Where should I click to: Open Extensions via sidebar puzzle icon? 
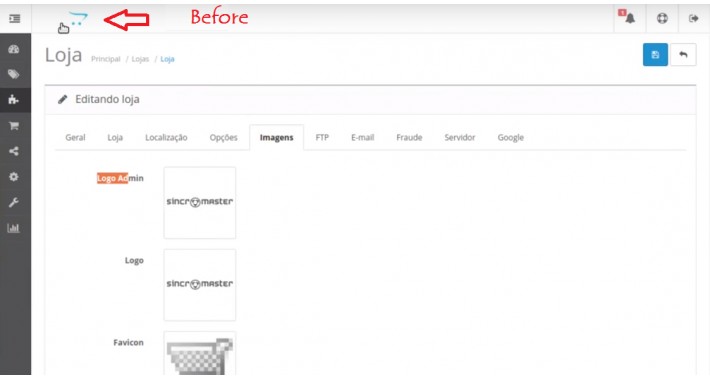pyautogui.click(x=14, y=100)
